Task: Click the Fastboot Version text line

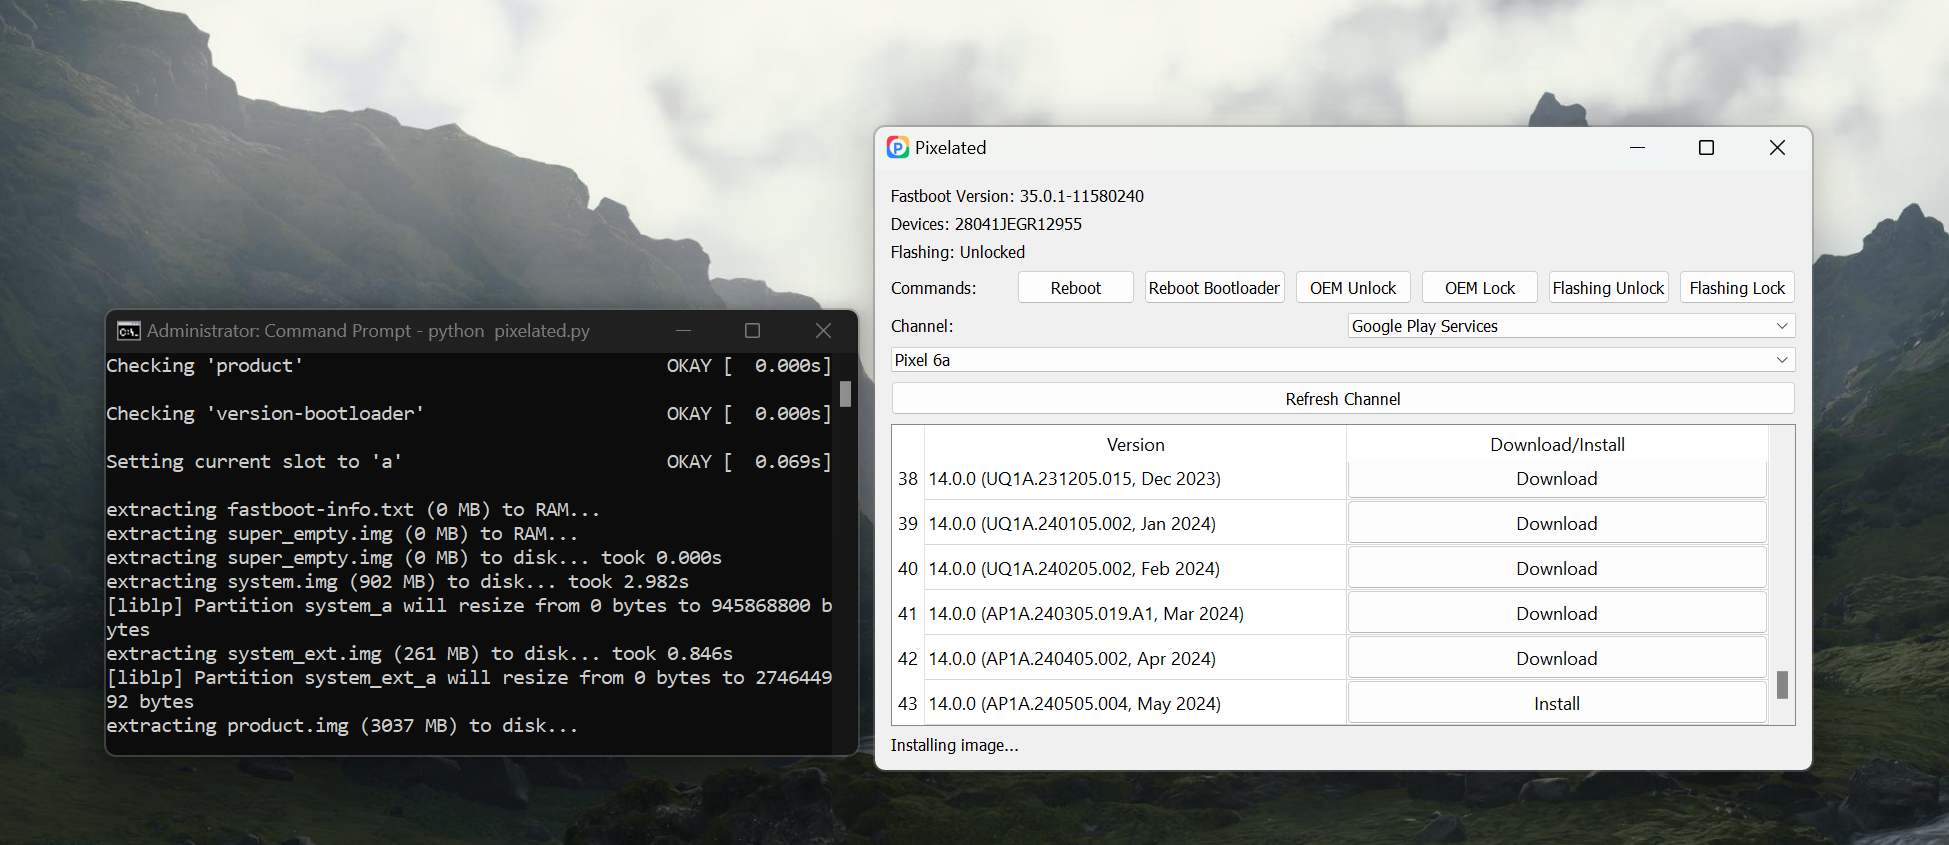Action: point(1017,196)
